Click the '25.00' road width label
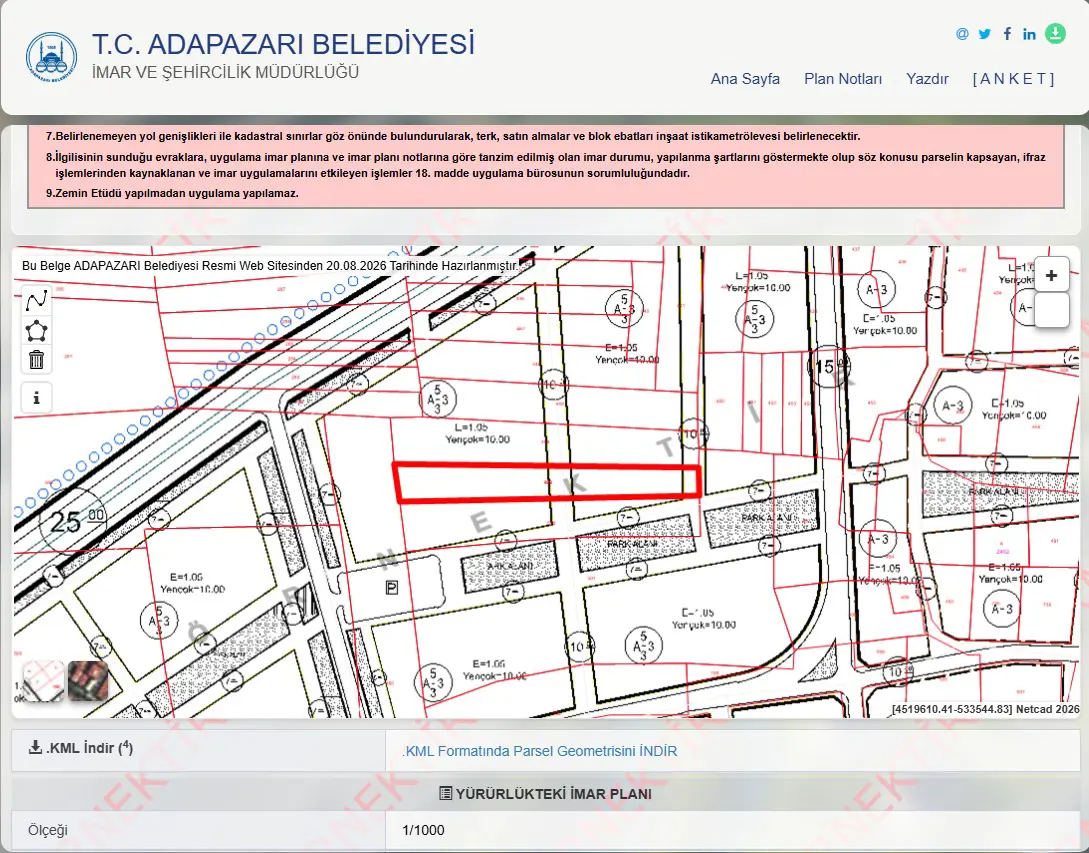The image size is (1089, 853). pos(73,520)
